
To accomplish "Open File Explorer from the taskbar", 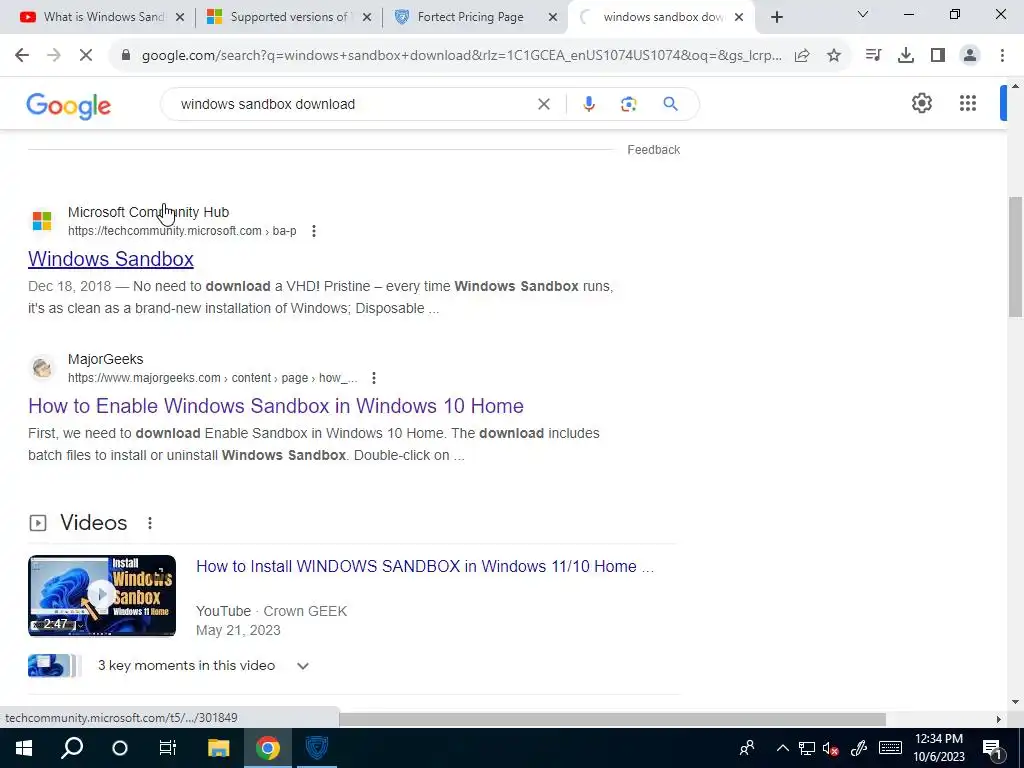I will 218,748.
